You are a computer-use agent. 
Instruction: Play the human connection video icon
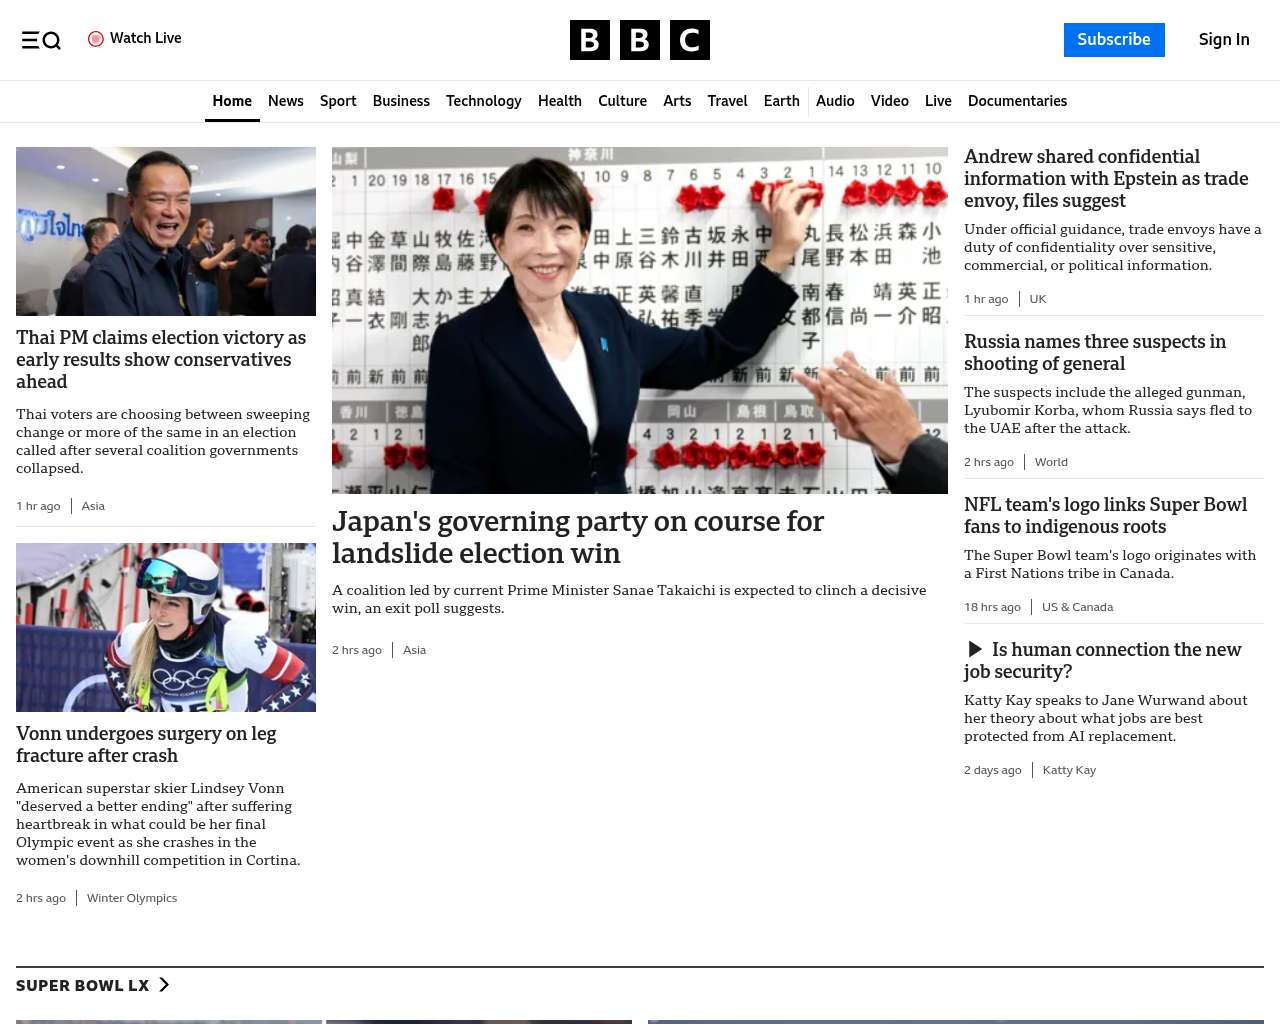[x=975, y=650]
